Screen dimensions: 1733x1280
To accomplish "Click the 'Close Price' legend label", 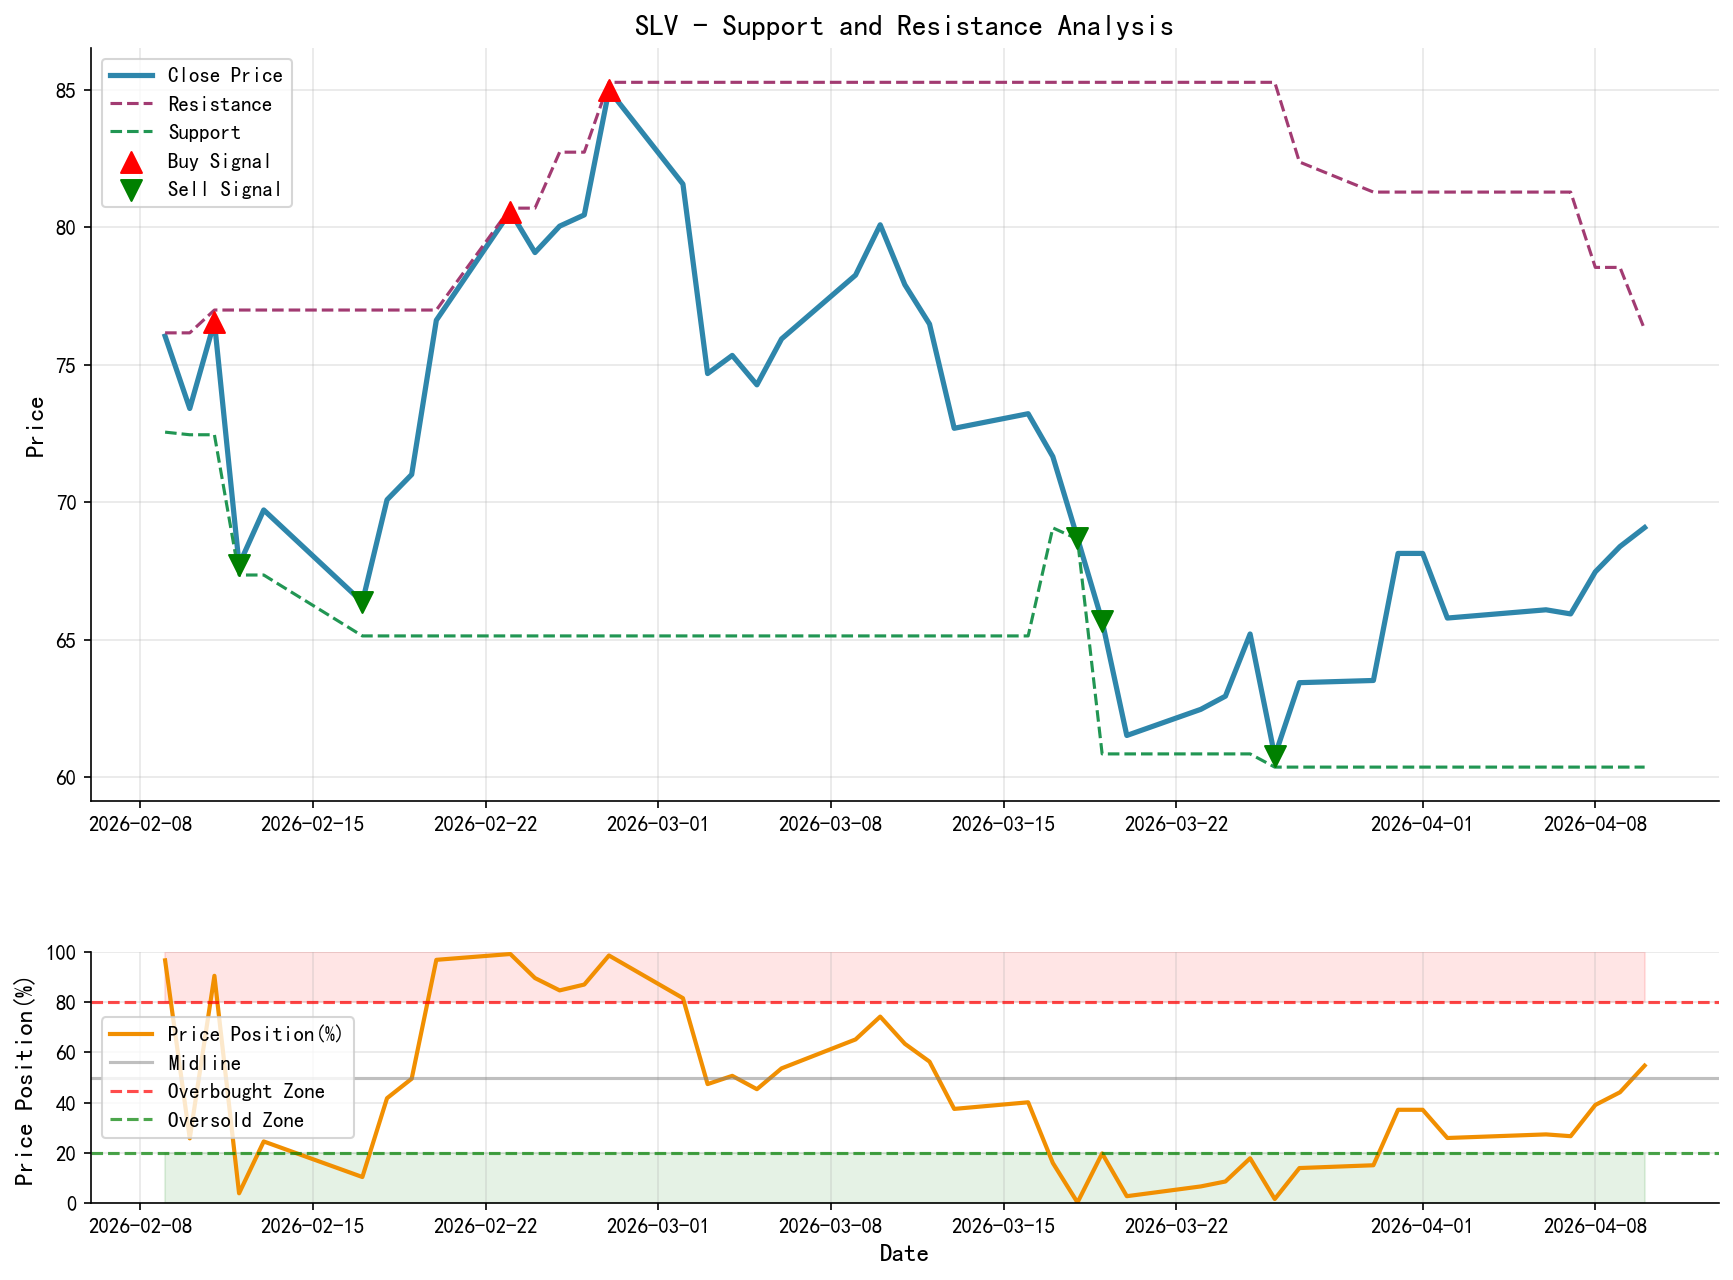I will (225, 76).
